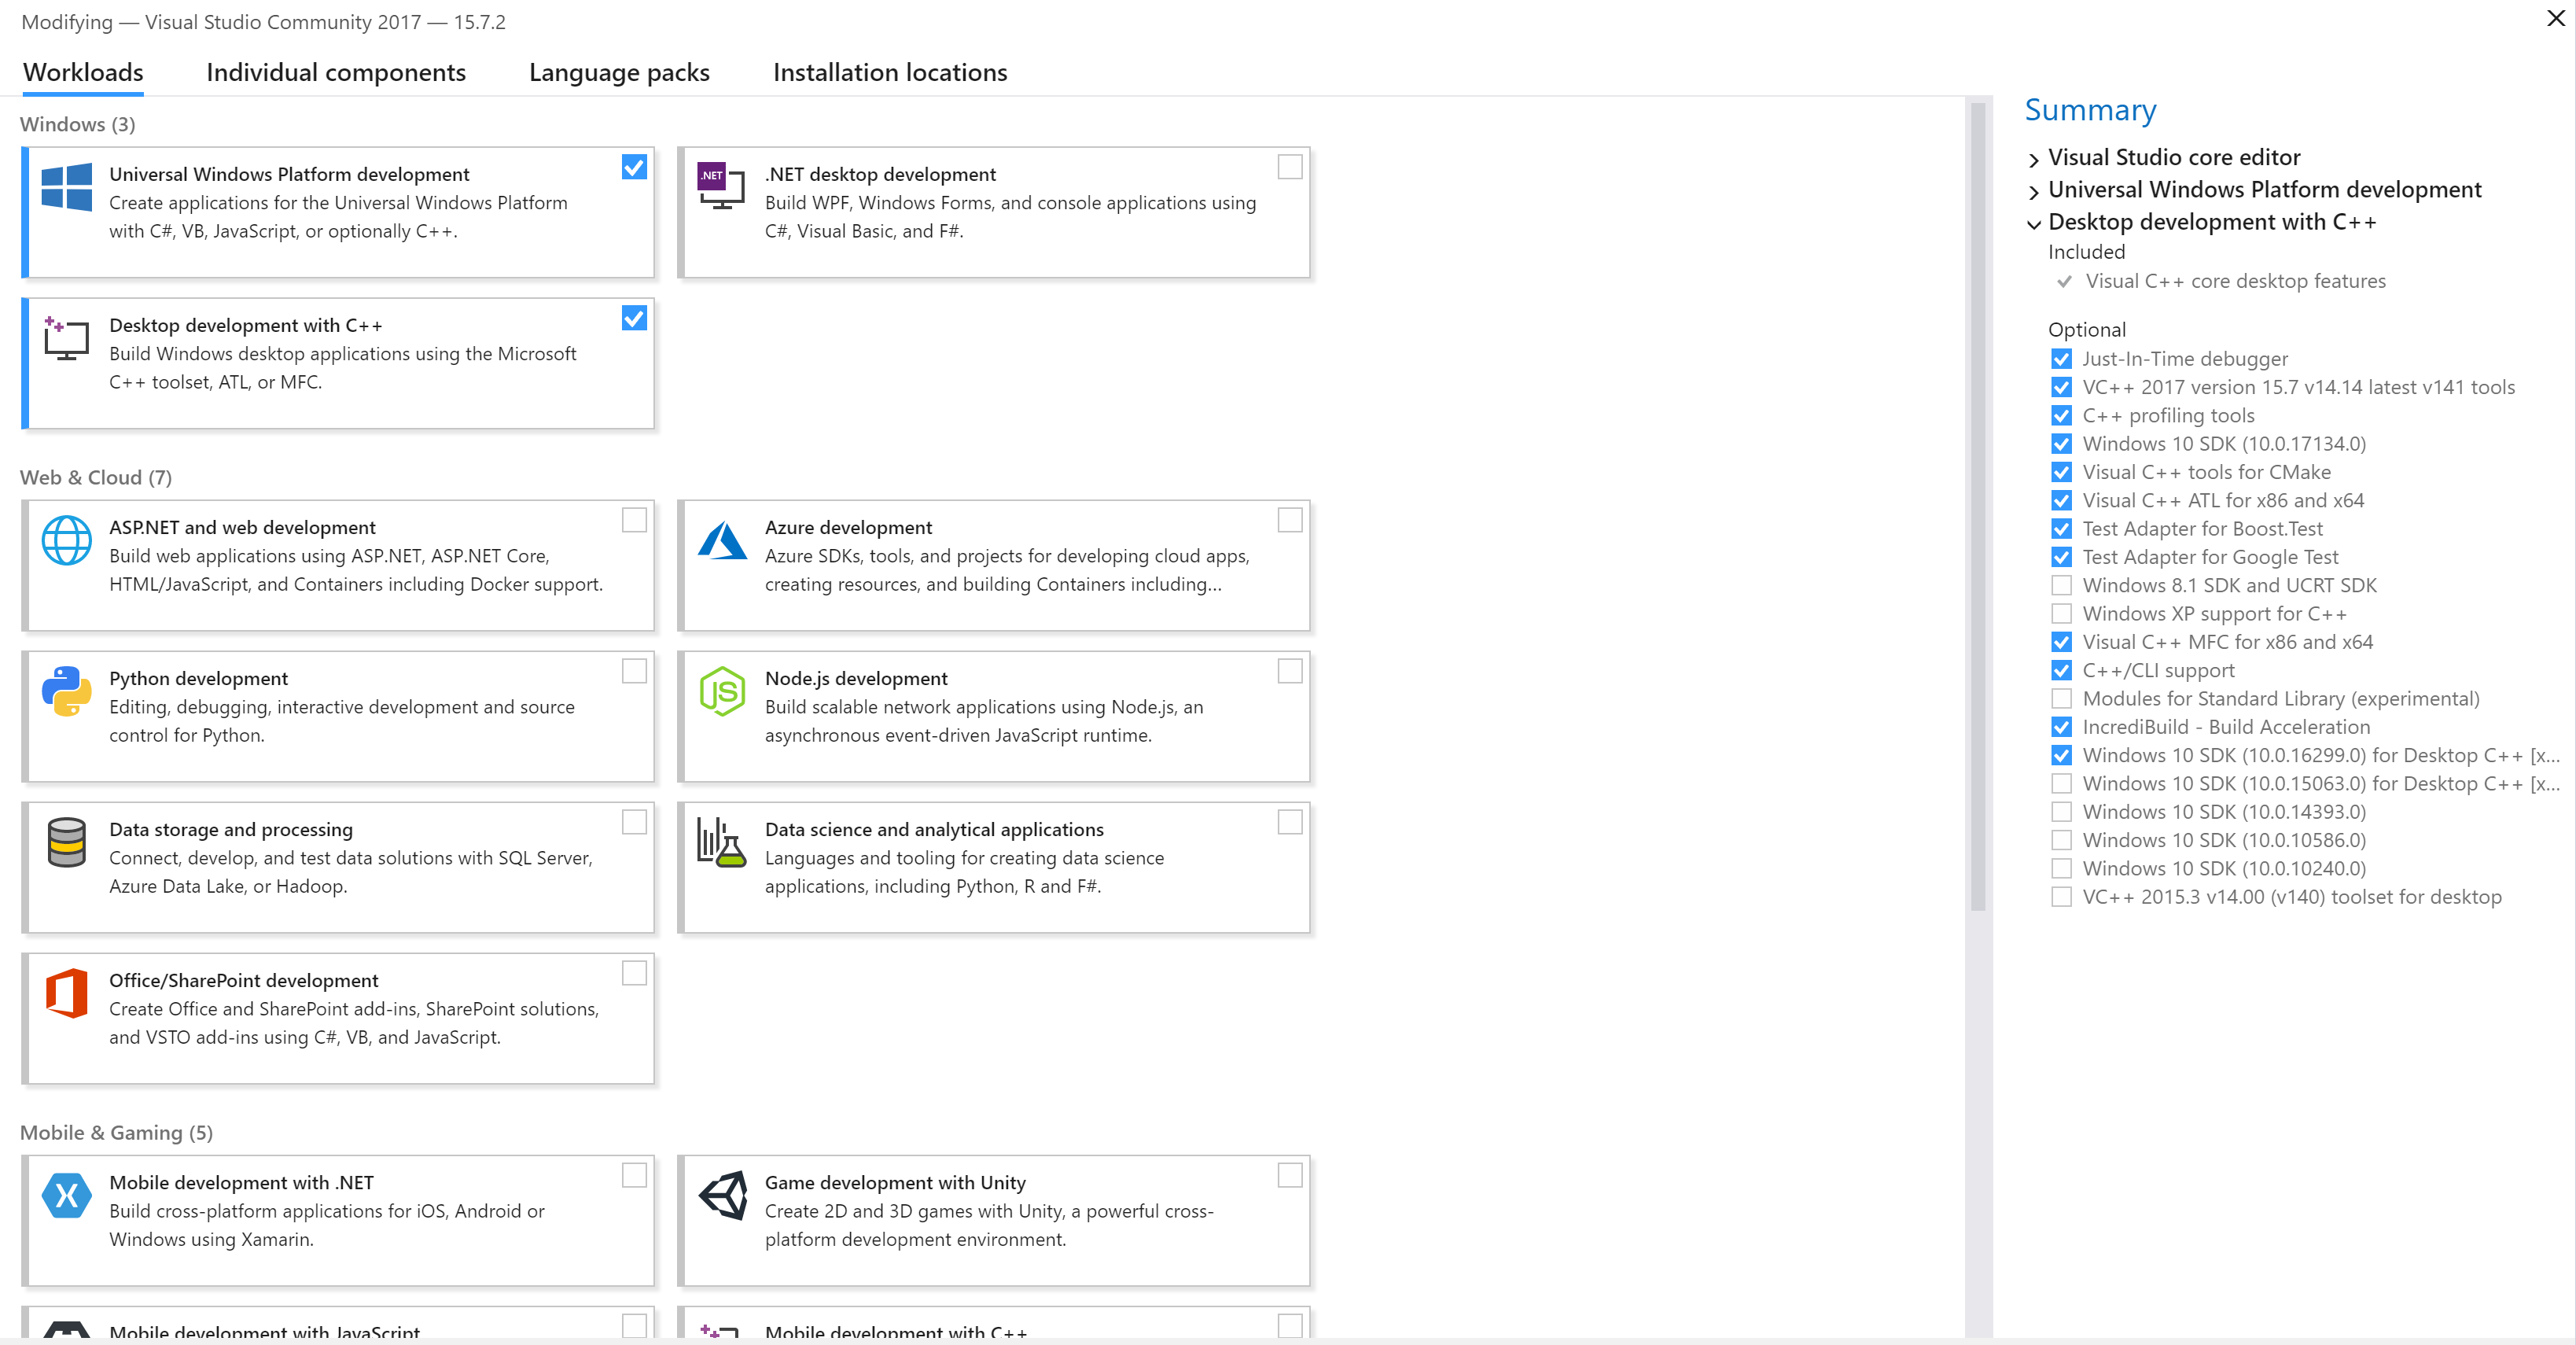This screenshot has width=2576, height=1345.
Task: Click the .NET desktop development icon
Action: pyautogui.click(x=721, y=185)
